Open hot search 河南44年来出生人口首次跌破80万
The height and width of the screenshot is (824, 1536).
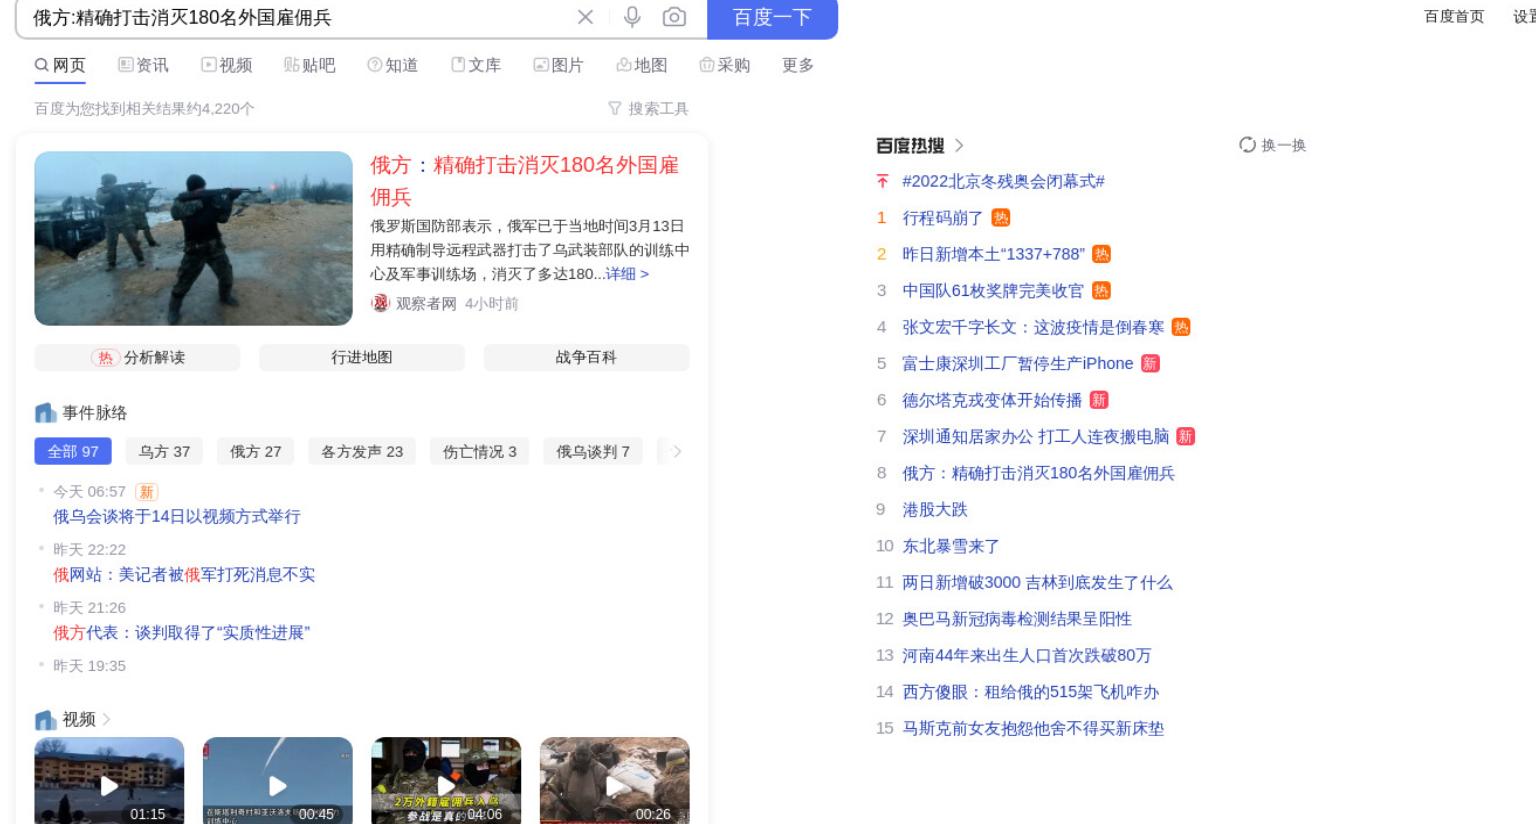click(x=1027, y=656)
